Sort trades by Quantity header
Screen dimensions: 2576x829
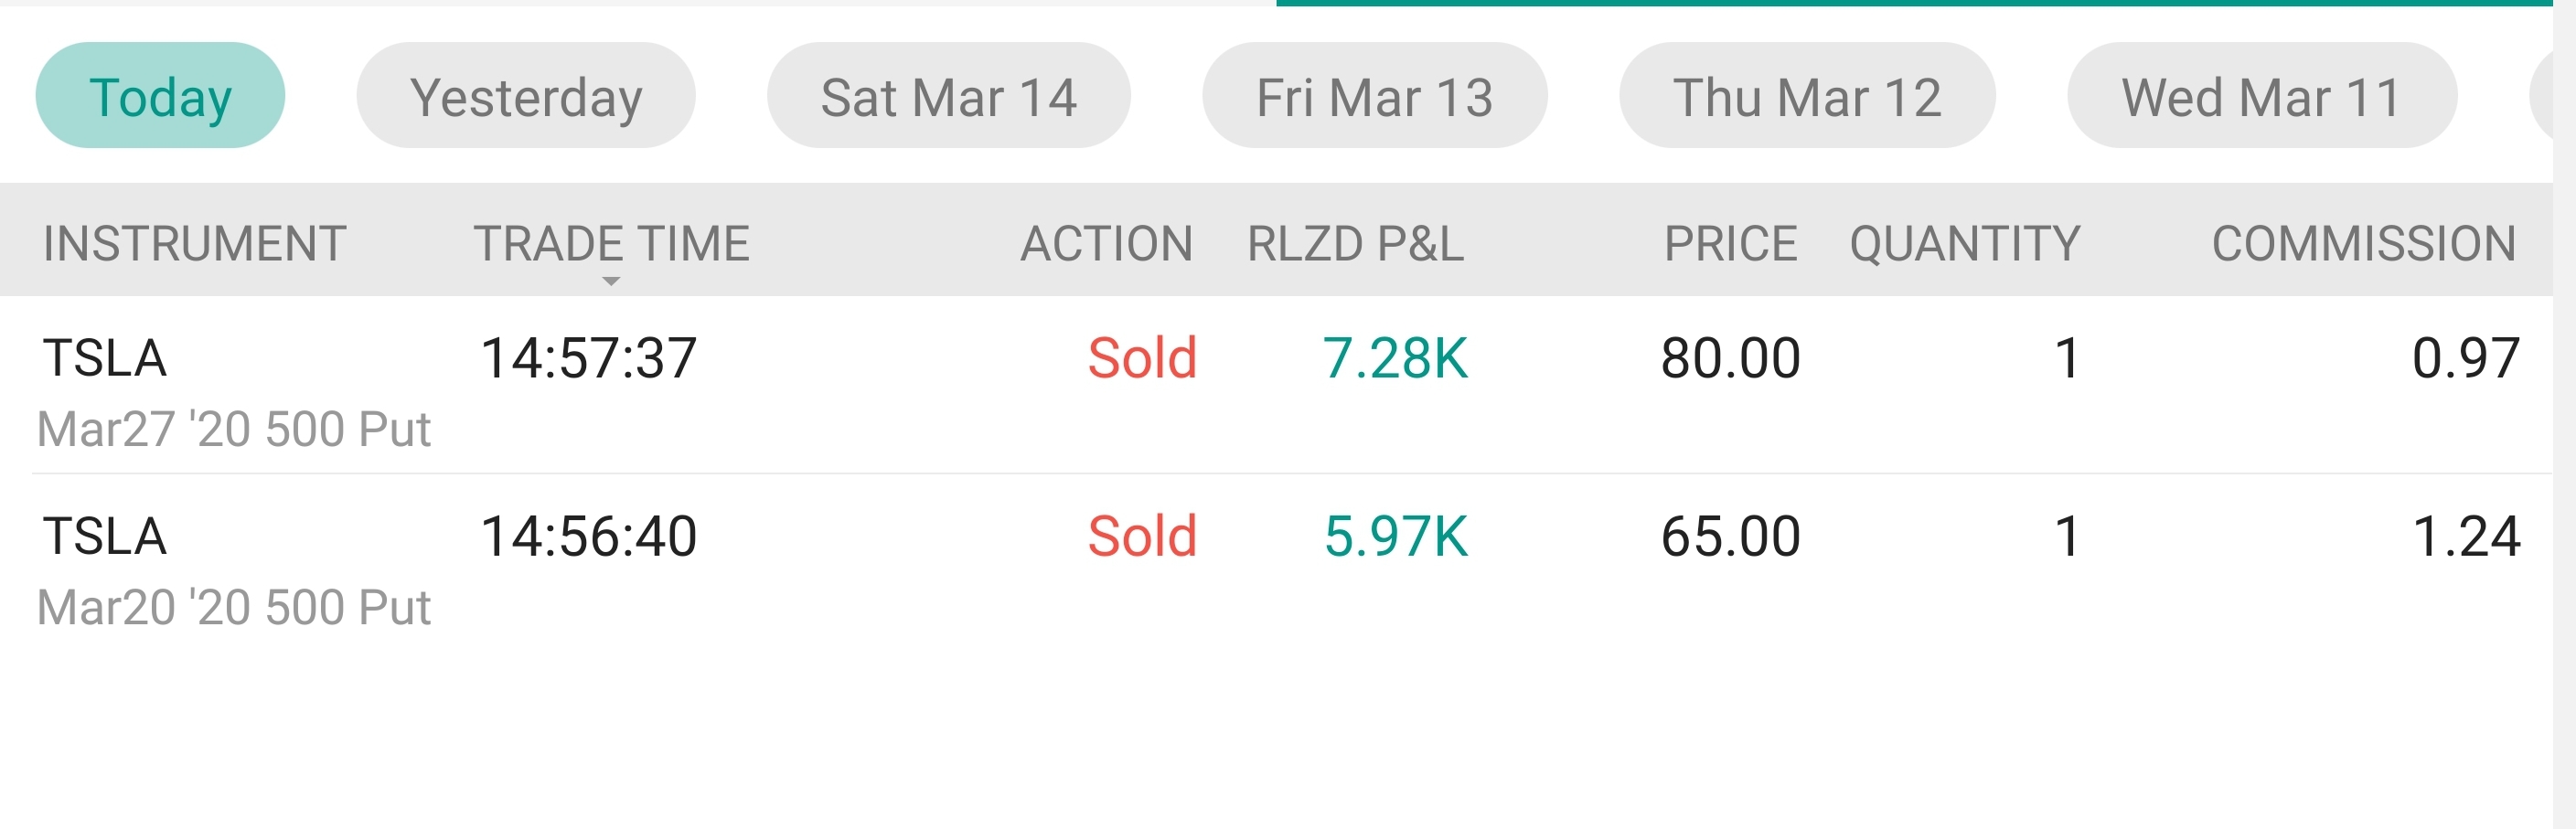pos(1964,243)
